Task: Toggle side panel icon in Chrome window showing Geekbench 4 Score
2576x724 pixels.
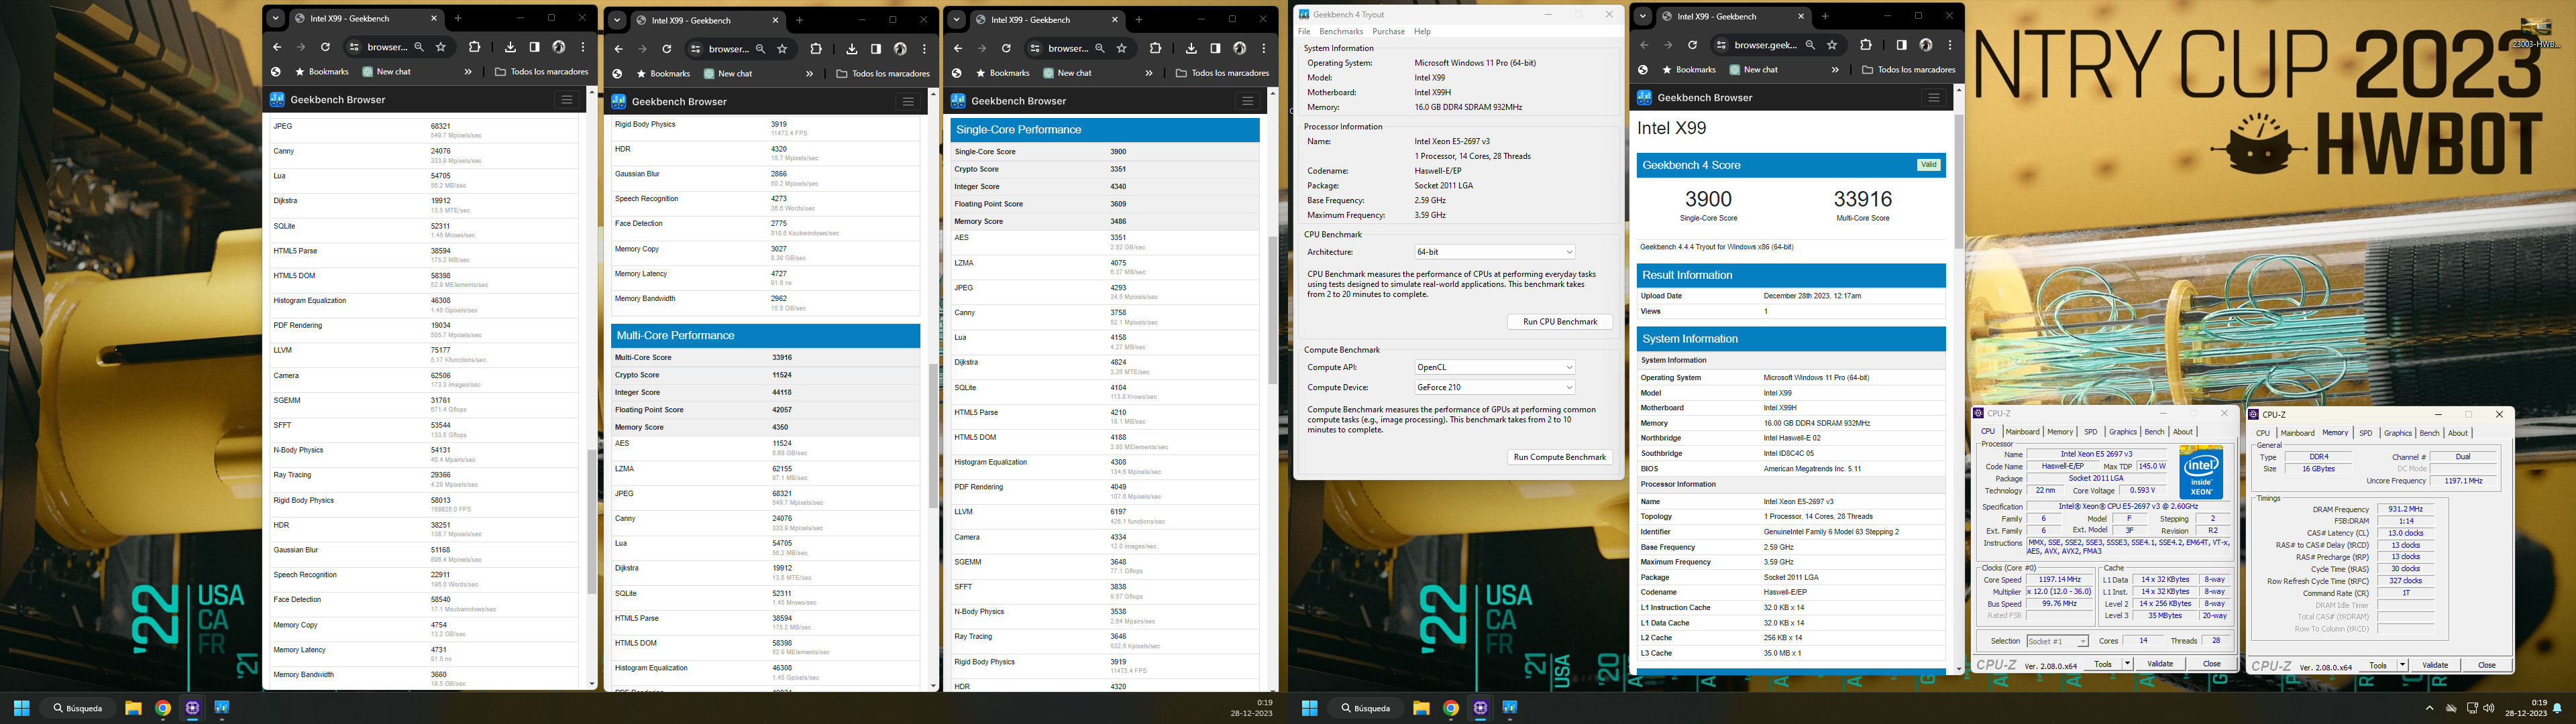Action: [1901, 45]
